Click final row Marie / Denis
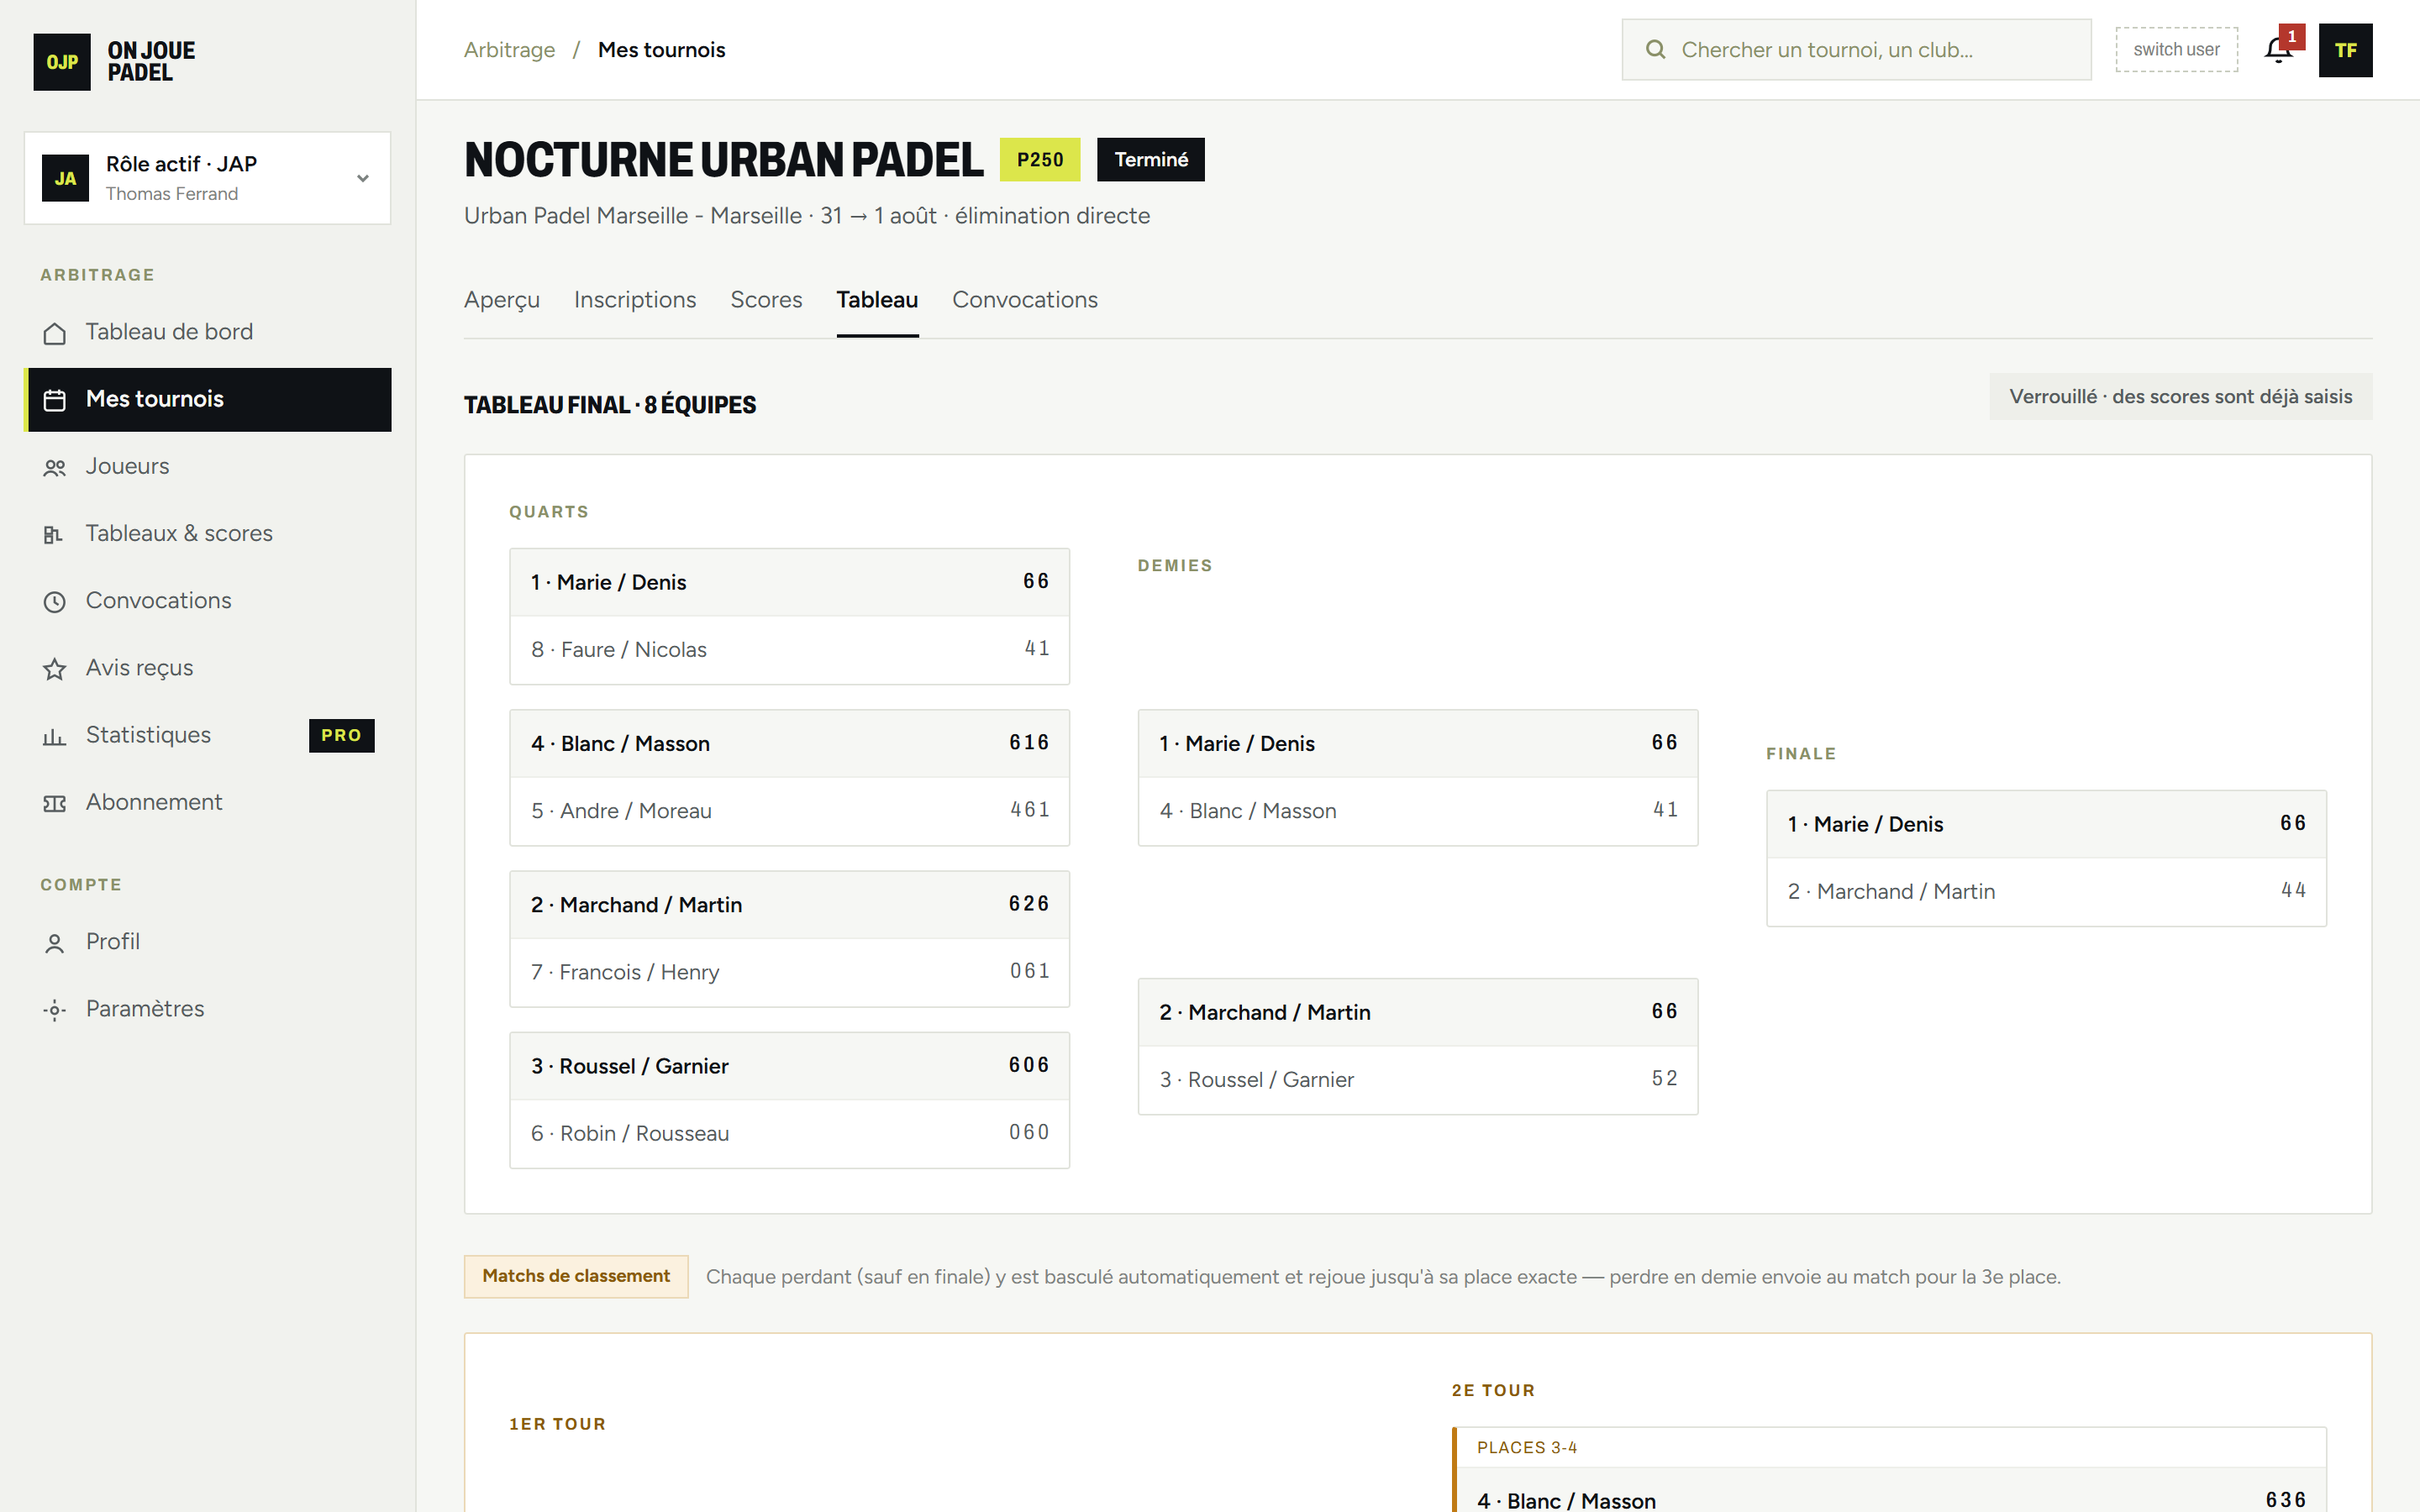2420x1512 pixels. click(2046, 824)
